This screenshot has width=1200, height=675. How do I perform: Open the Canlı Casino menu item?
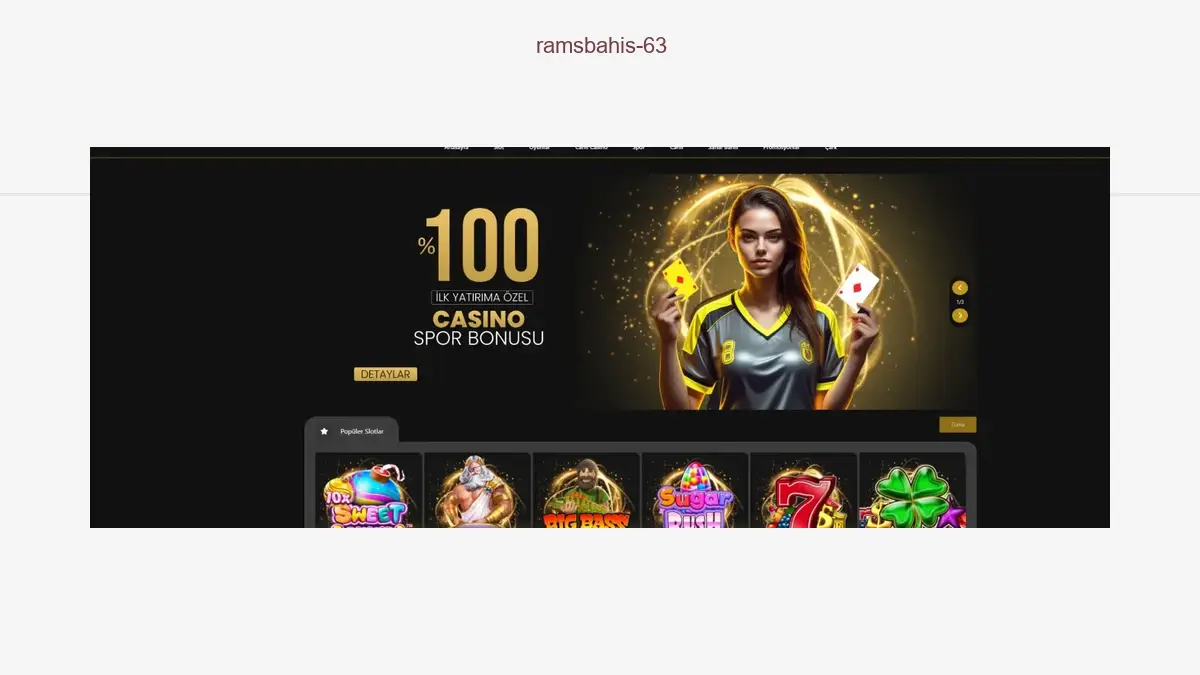591,148
